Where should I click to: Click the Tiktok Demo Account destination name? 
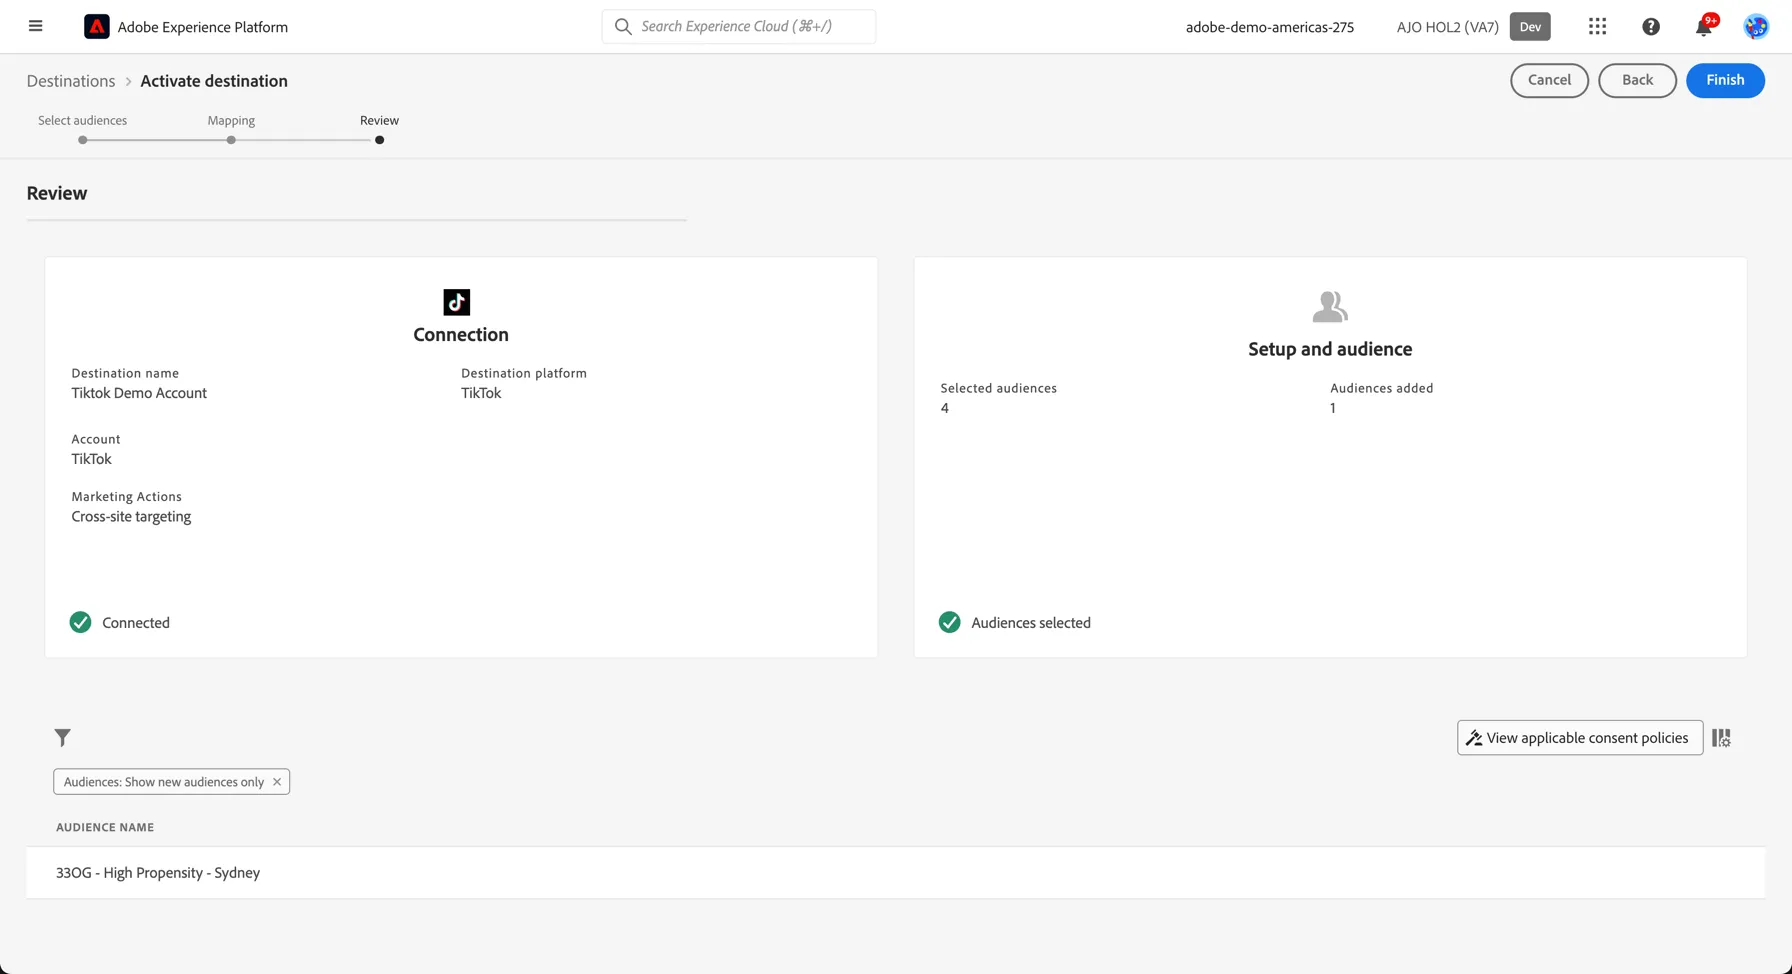pos(139,393)
